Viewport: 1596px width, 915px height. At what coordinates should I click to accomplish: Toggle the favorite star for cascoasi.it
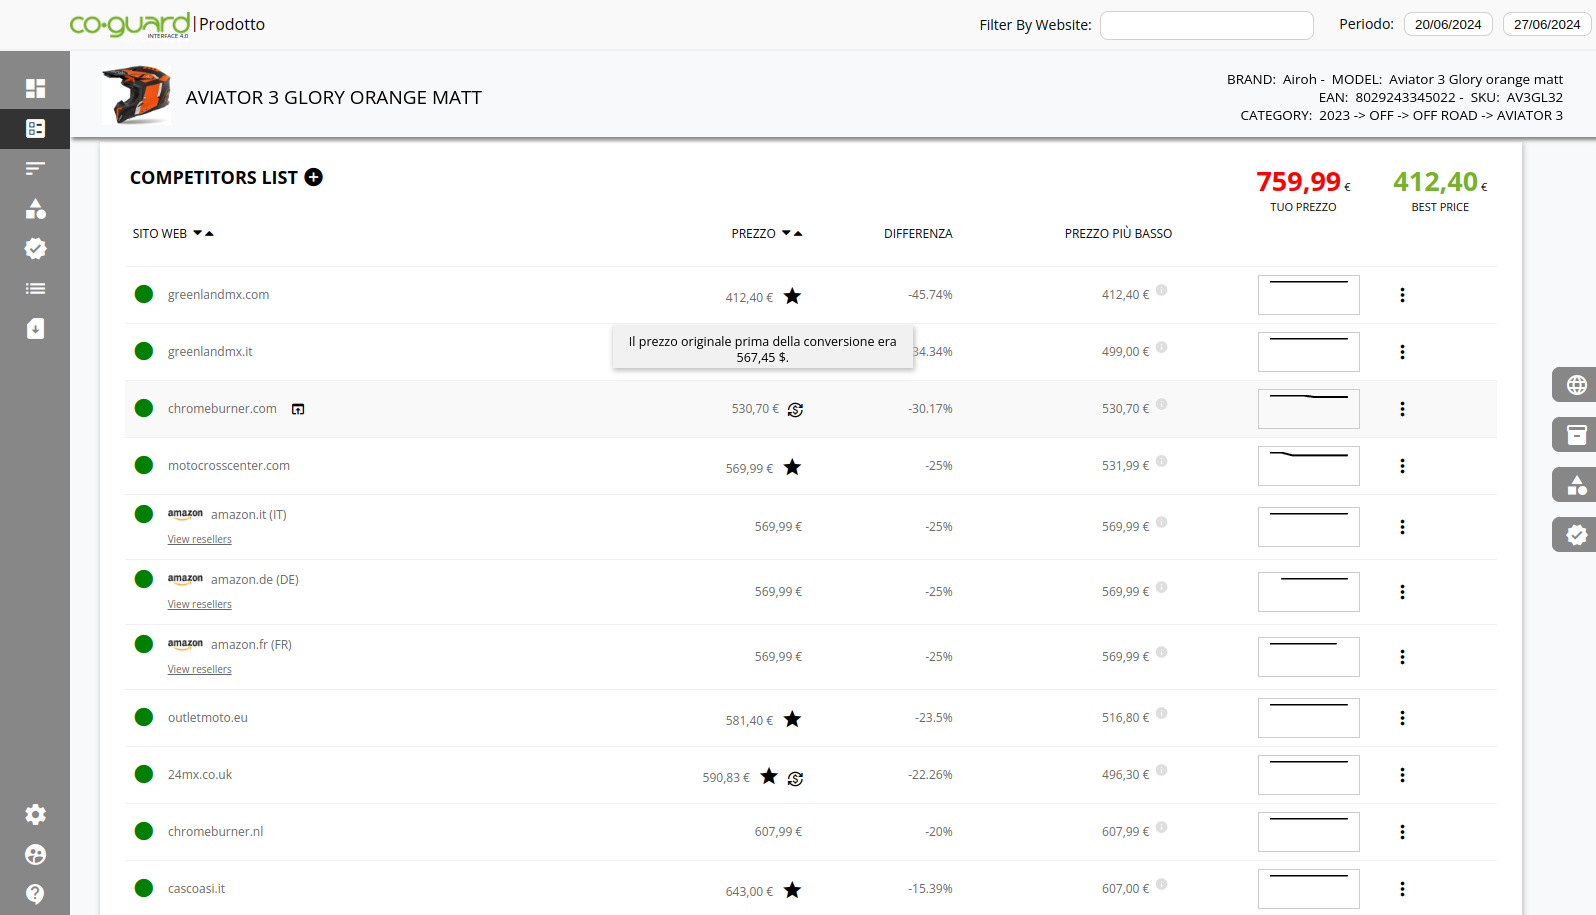(x=792, y=890)
